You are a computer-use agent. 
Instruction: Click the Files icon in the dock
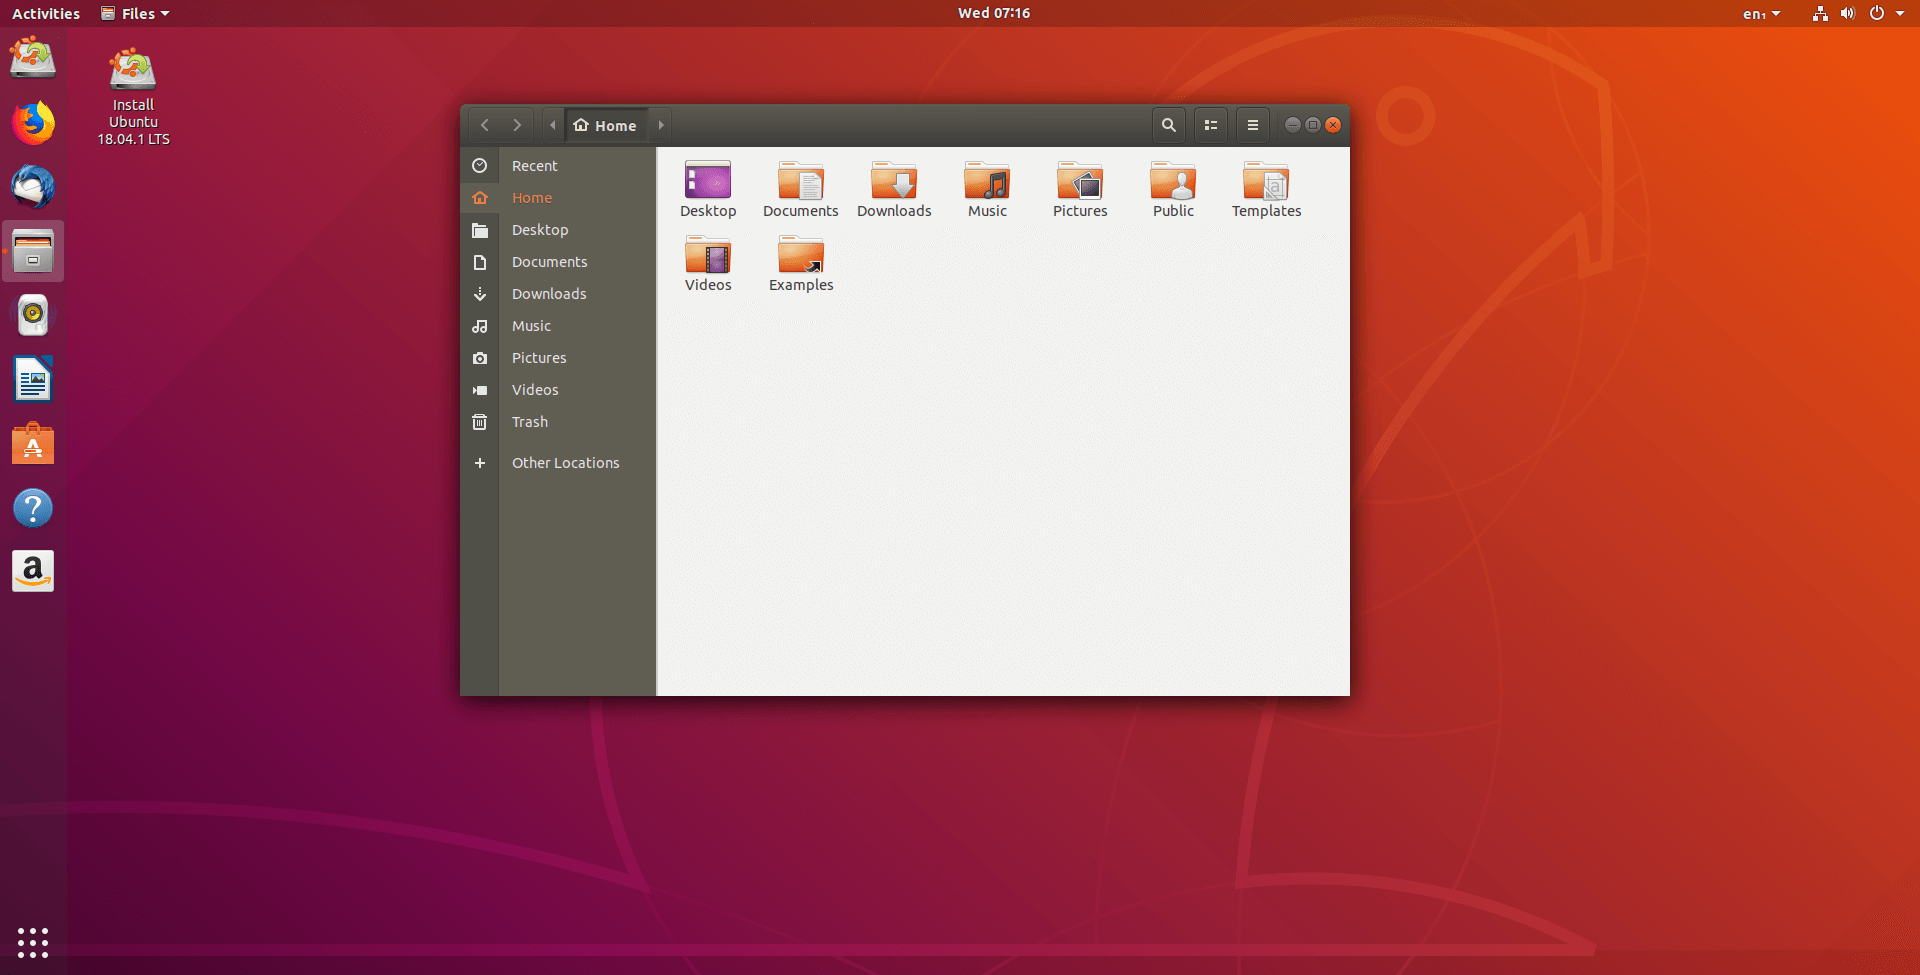tap(33, 251)
